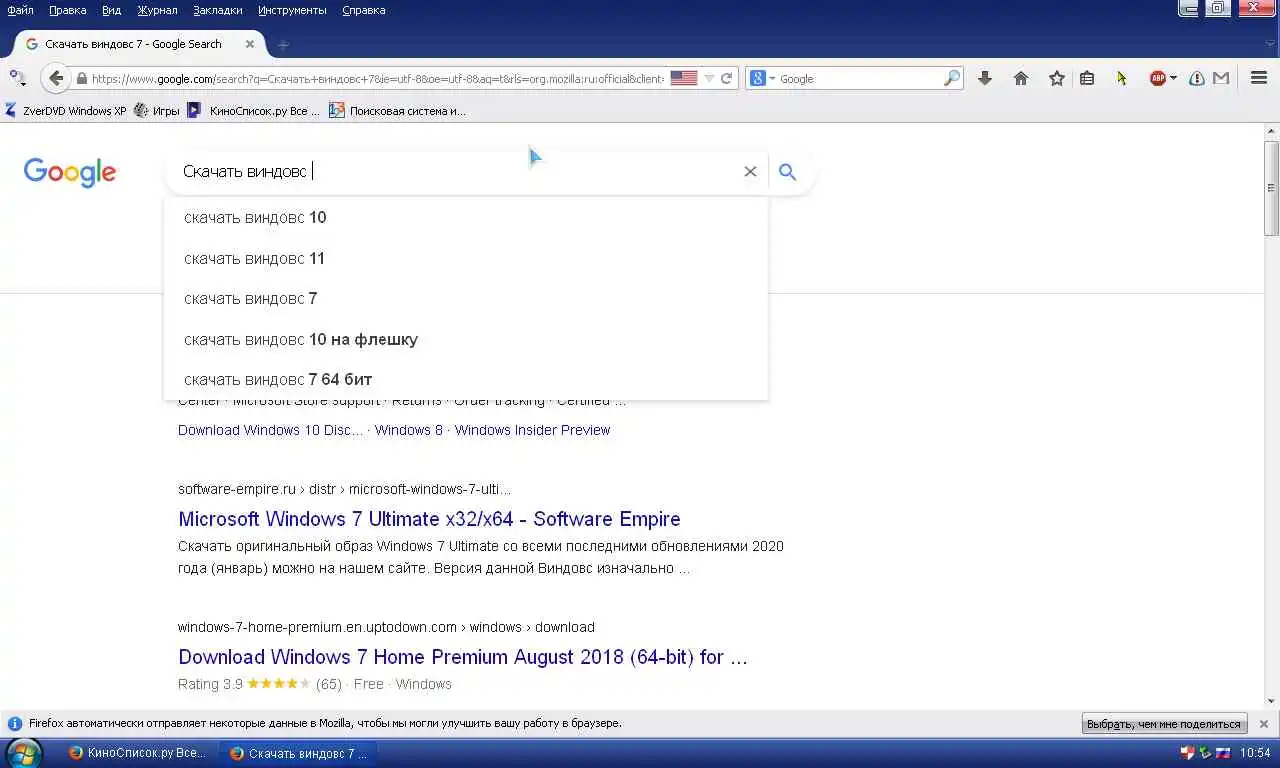The height and width of the screenshot is (768, 1280).
Task: Open the Игры bookmark
Action: coord(157,111)
